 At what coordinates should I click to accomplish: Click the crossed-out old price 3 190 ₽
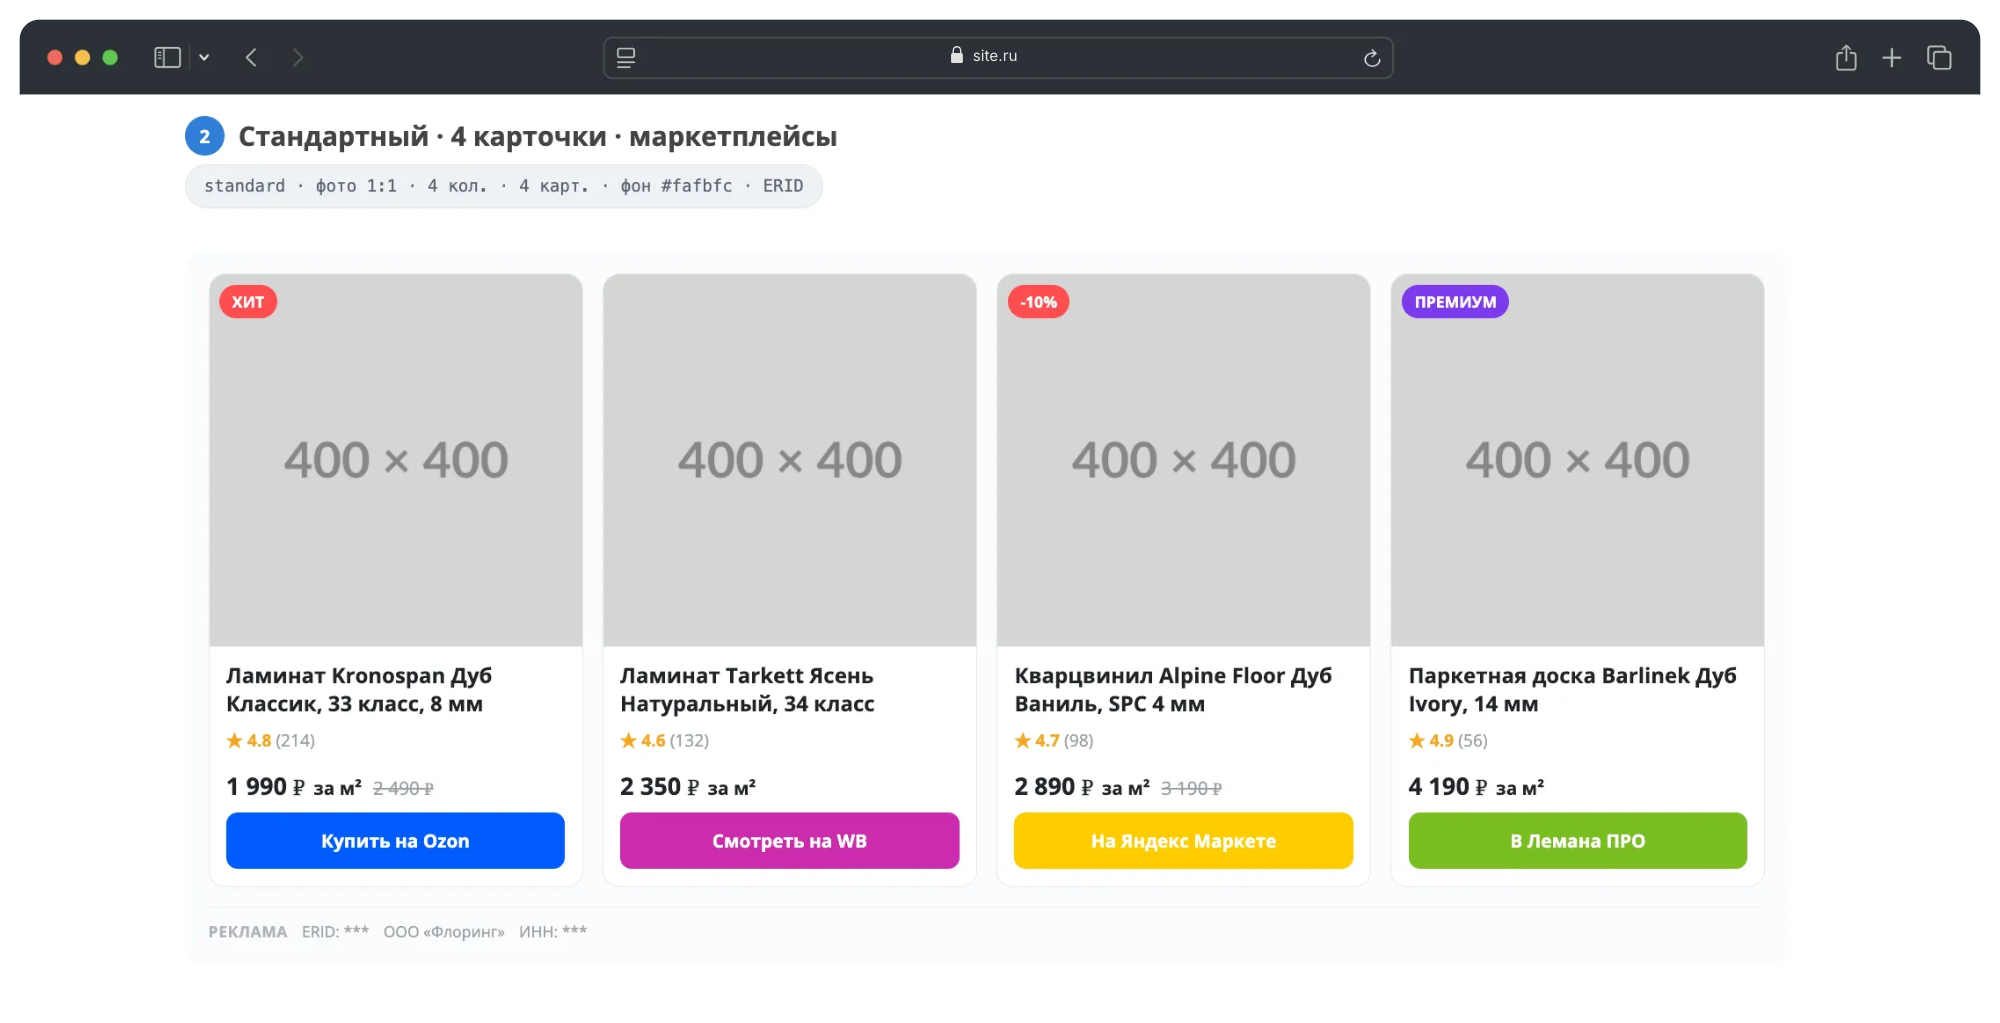pyautogui.click(x=1191, y=789)
